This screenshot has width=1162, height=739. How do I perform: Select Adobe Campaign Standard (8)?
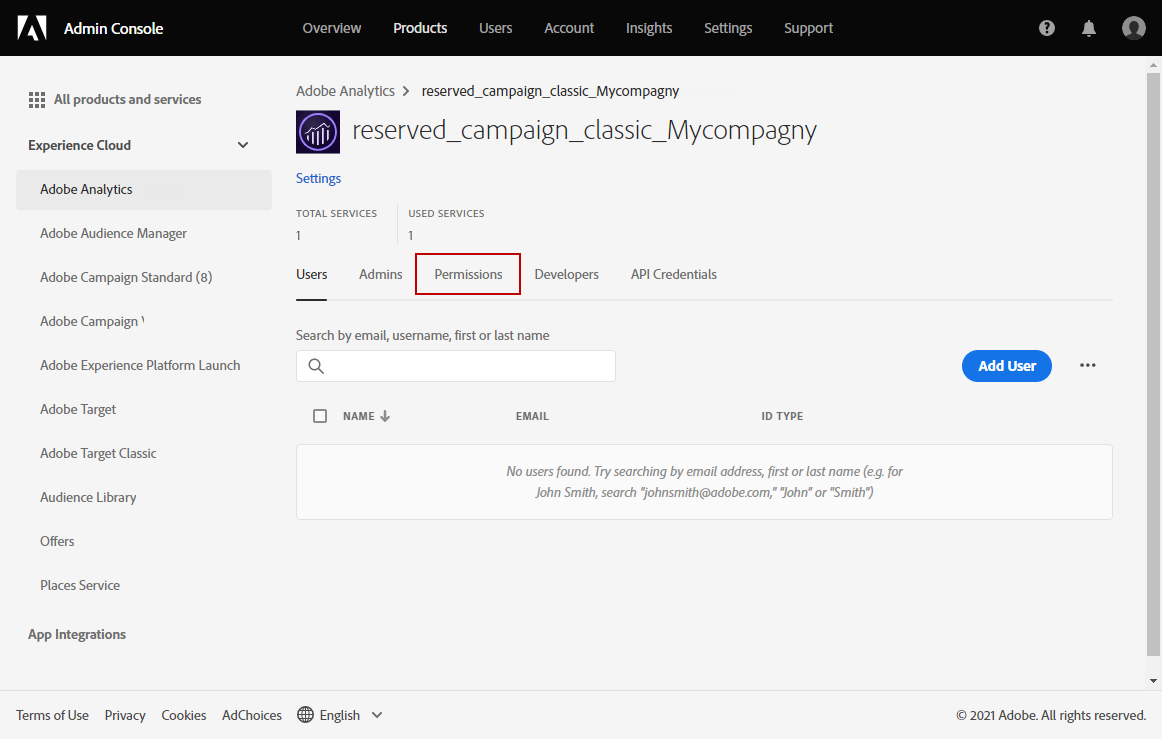coord(126,277)
